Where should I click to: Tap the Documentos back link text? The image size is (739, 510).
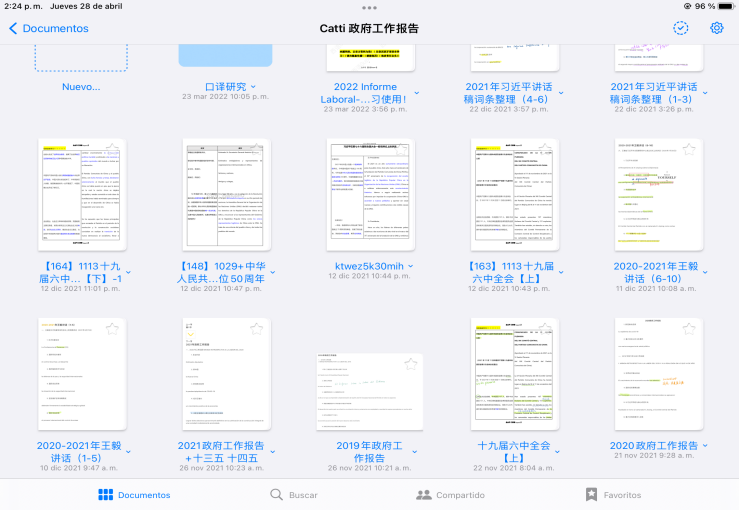point(55,28)
